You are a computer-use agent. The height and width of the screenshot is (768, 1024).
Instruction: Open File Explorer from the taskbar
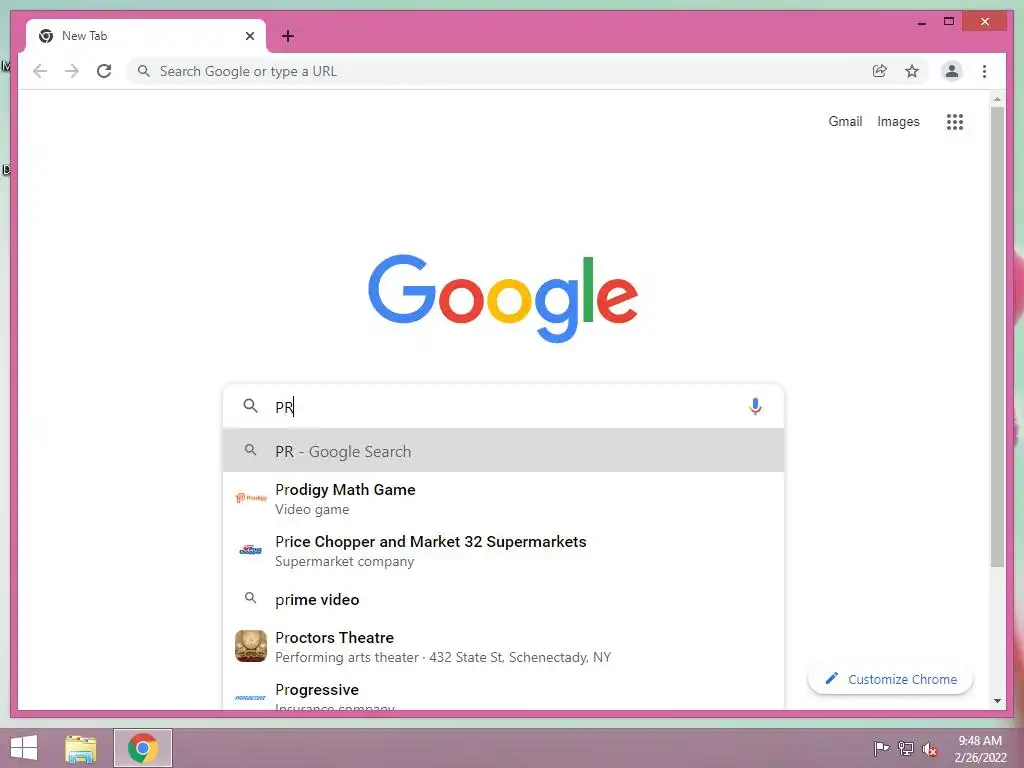pyautogui.click(x=81, y=748)
